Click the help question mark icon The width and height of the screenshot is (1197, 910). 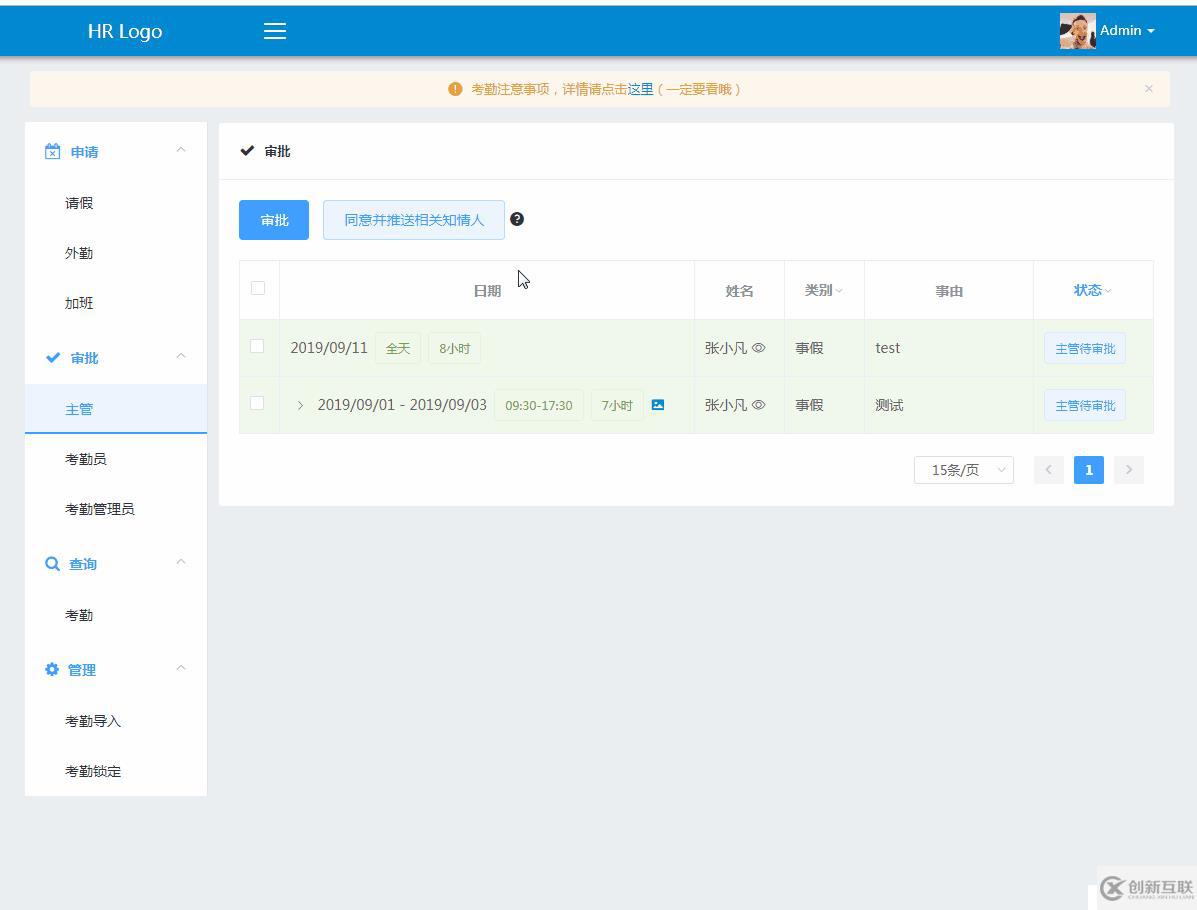518,218
